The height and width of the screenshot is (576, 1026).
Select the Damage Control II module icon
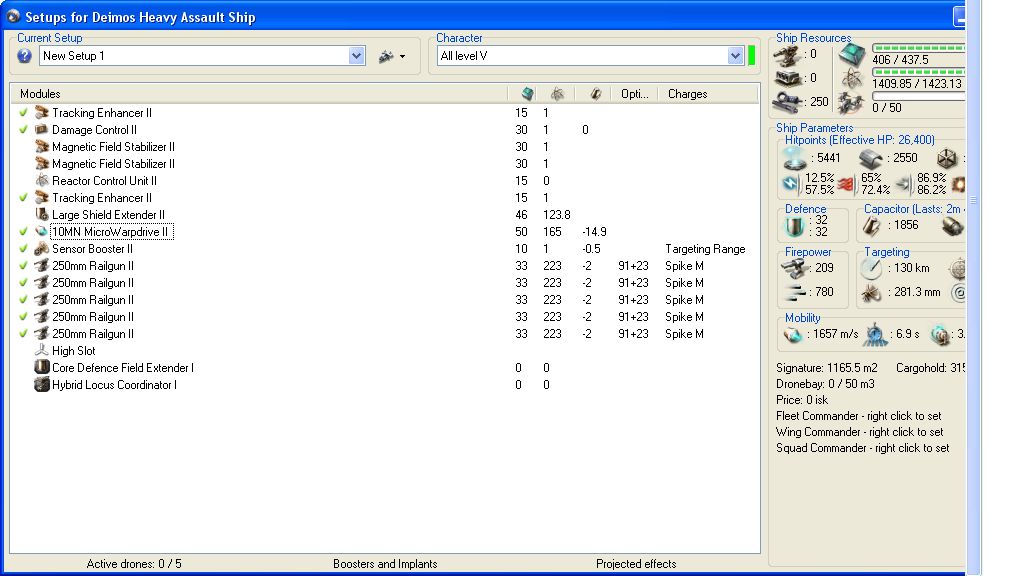(41, 130)
